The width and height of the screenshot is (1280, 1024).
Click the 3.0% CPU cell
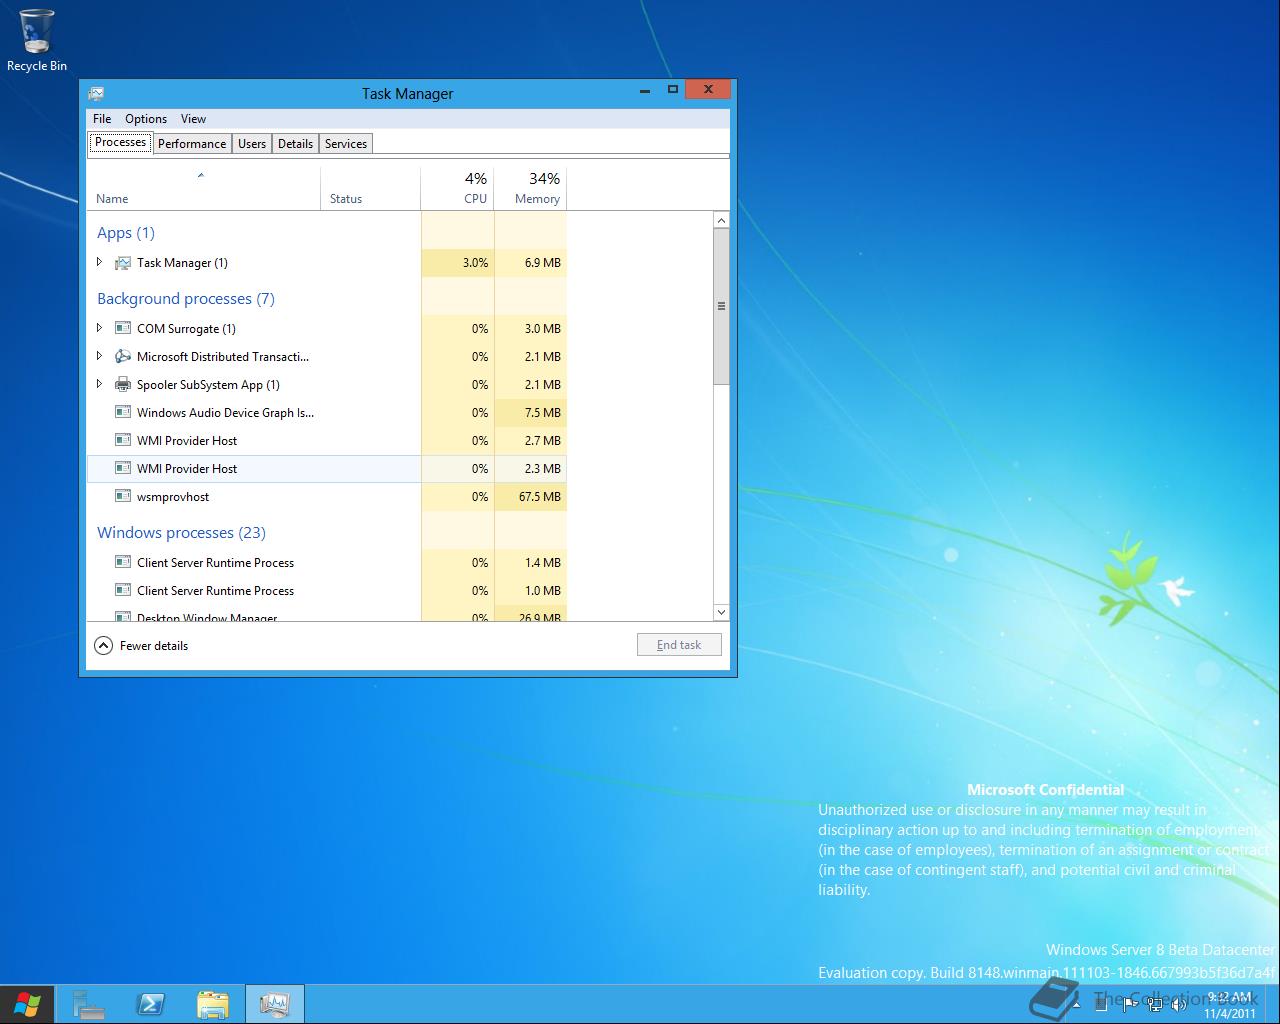[458, 262]
